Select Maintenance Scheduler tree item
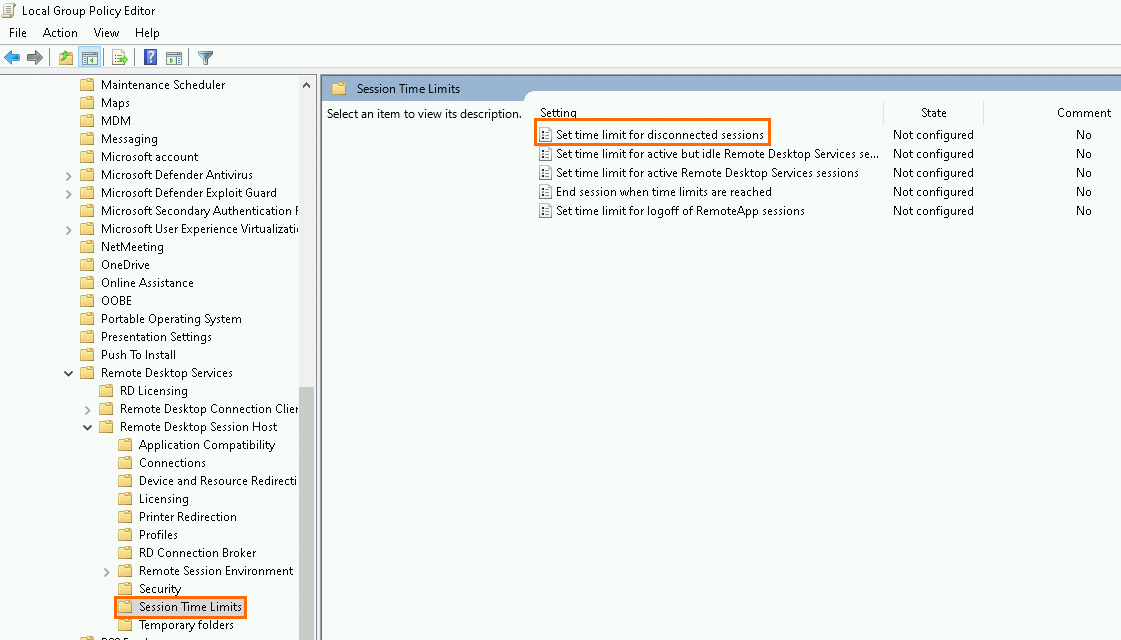 pos(163,84)
